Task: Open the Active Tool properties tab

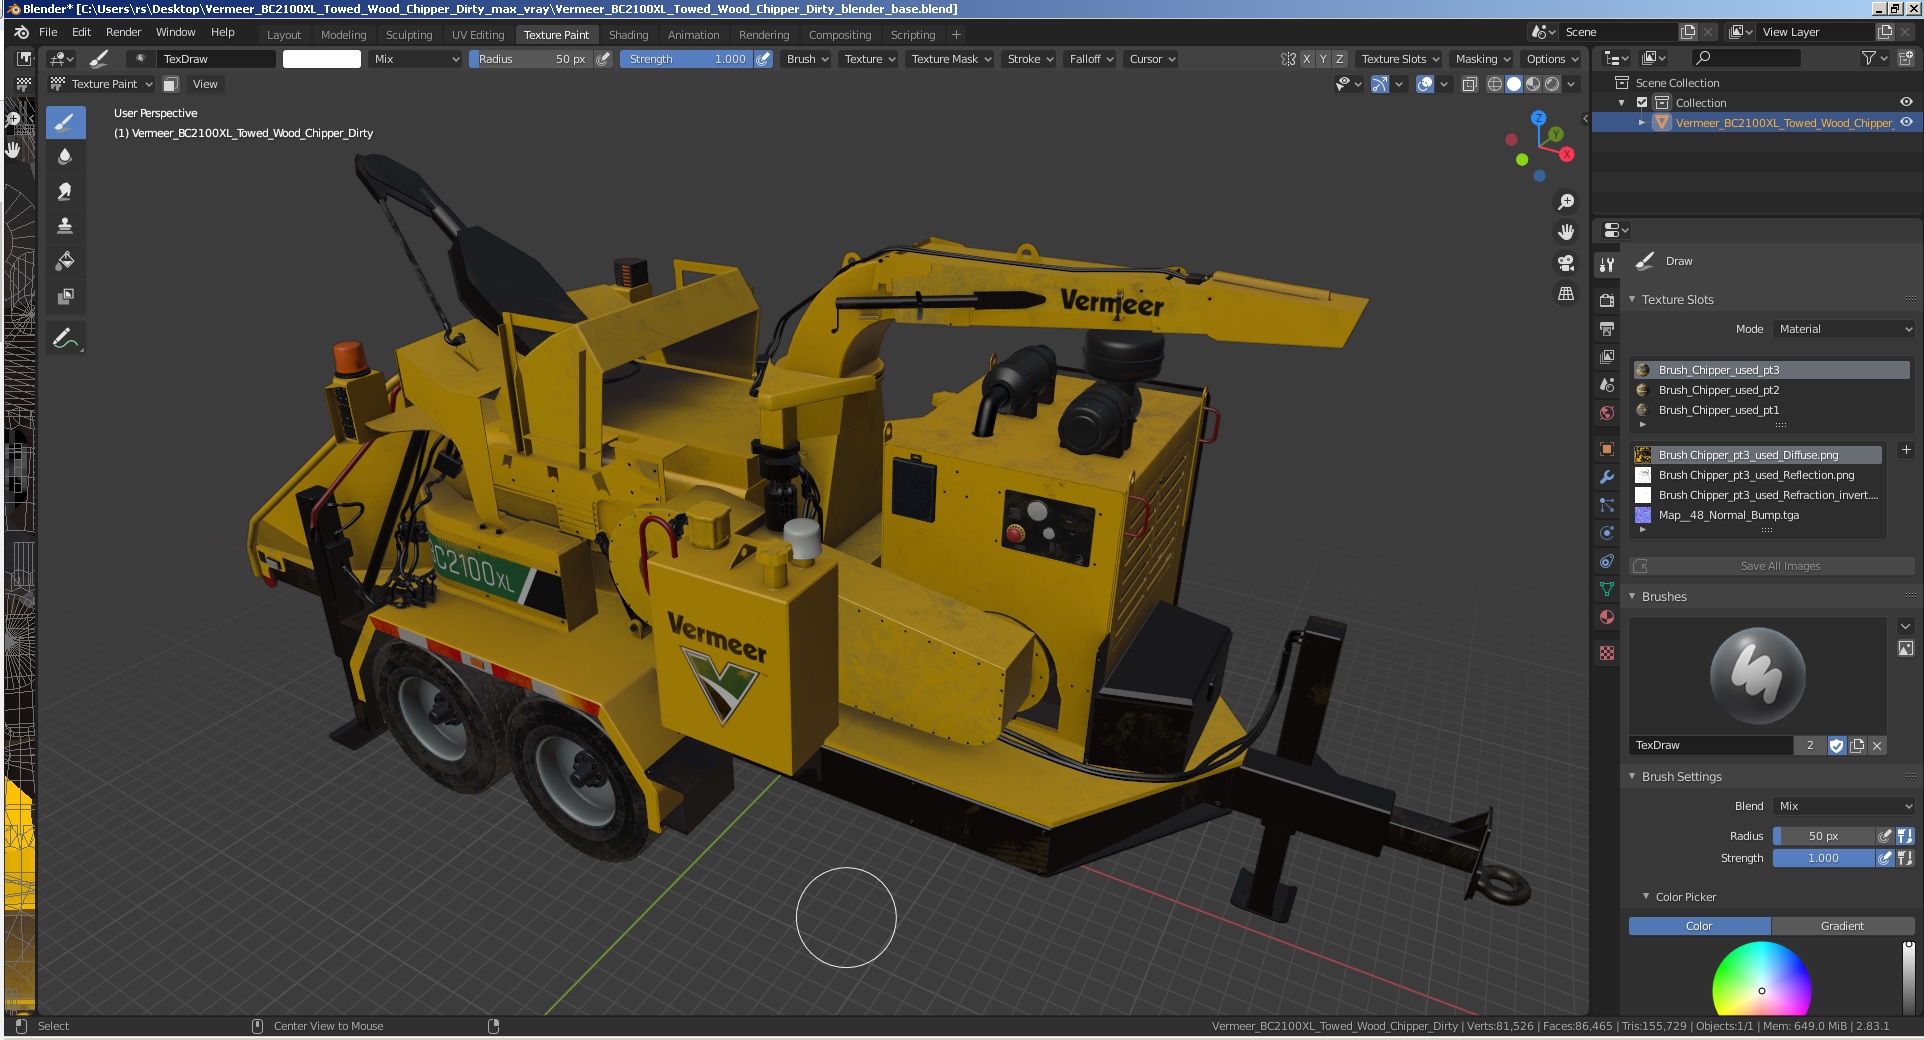Action: pyautogui.click(x=1607, y=265)
